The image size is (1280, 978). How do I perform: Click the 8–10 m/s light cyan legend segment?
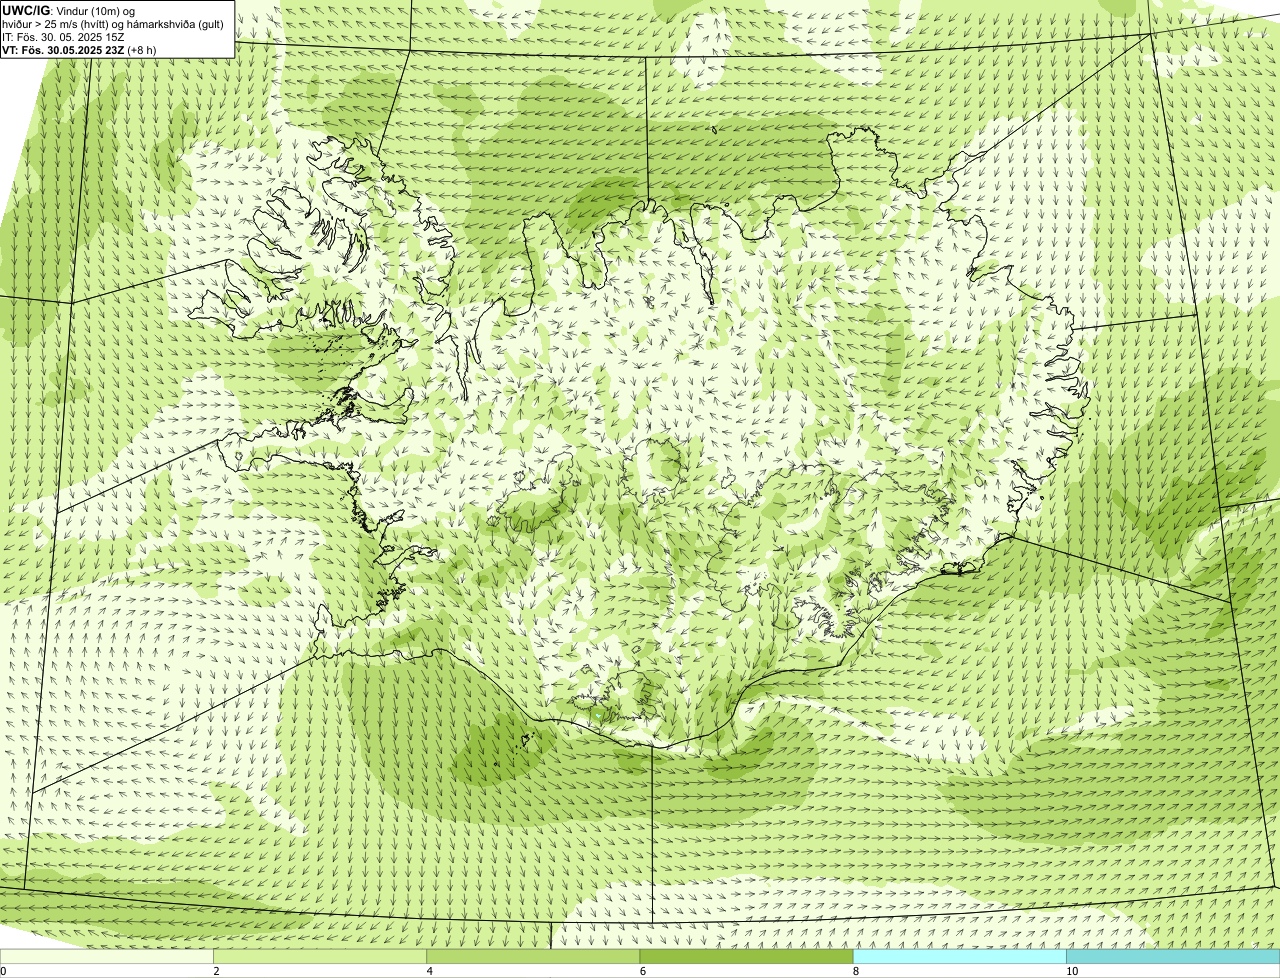[960, 957]
